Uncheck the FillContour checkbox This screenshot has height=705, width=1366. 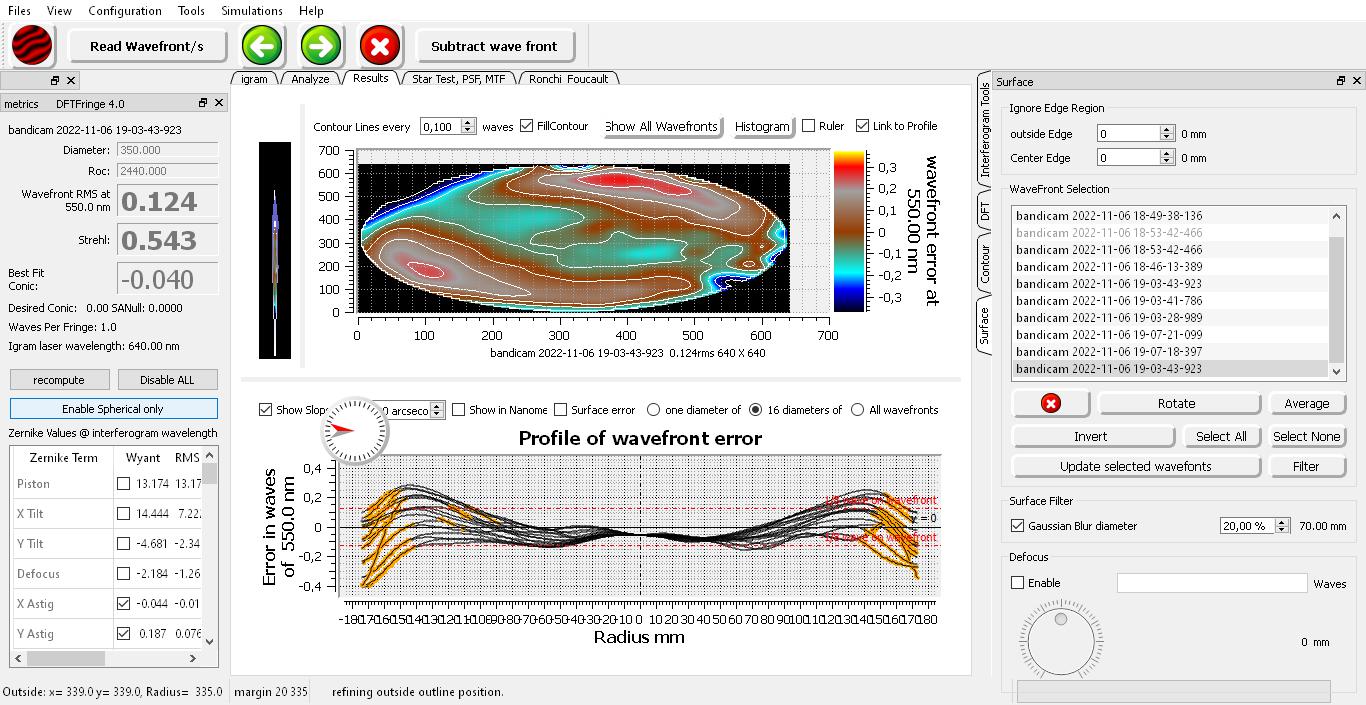pos(527,126)
